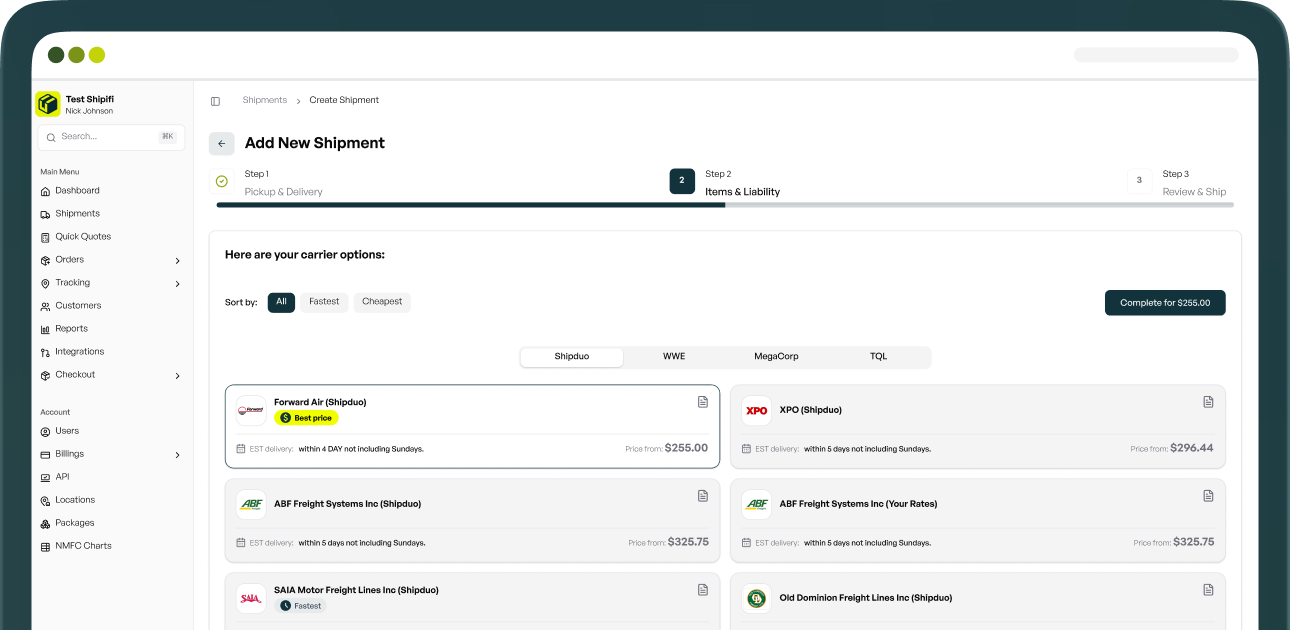Sort carriers by Cheapest
This screenshot has height=630, width=1290.
382,302
